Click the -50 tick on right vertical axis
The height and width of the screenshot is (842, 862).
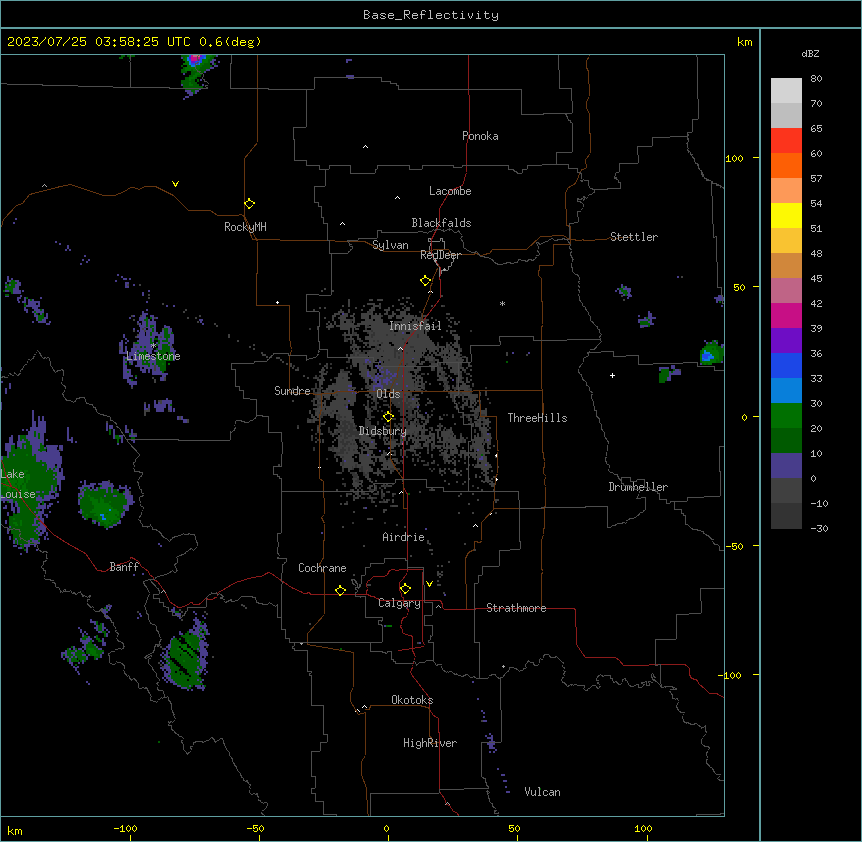[x=734, y=546]
